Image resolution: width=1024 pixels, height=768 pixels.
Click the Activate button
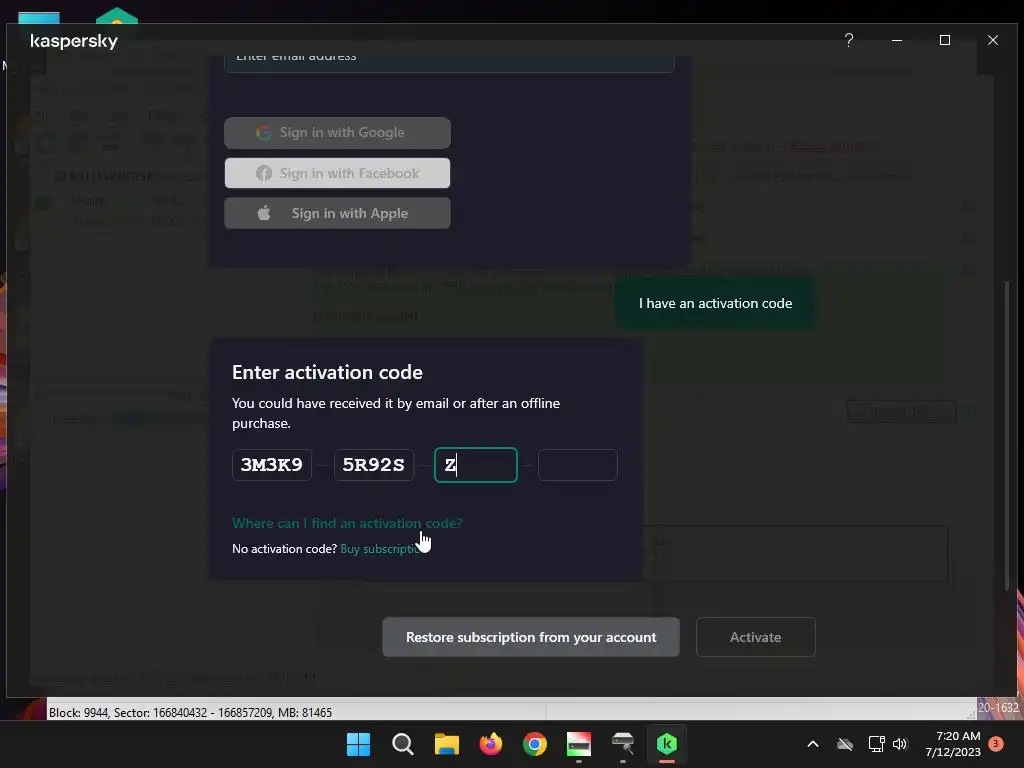point(756,637)
